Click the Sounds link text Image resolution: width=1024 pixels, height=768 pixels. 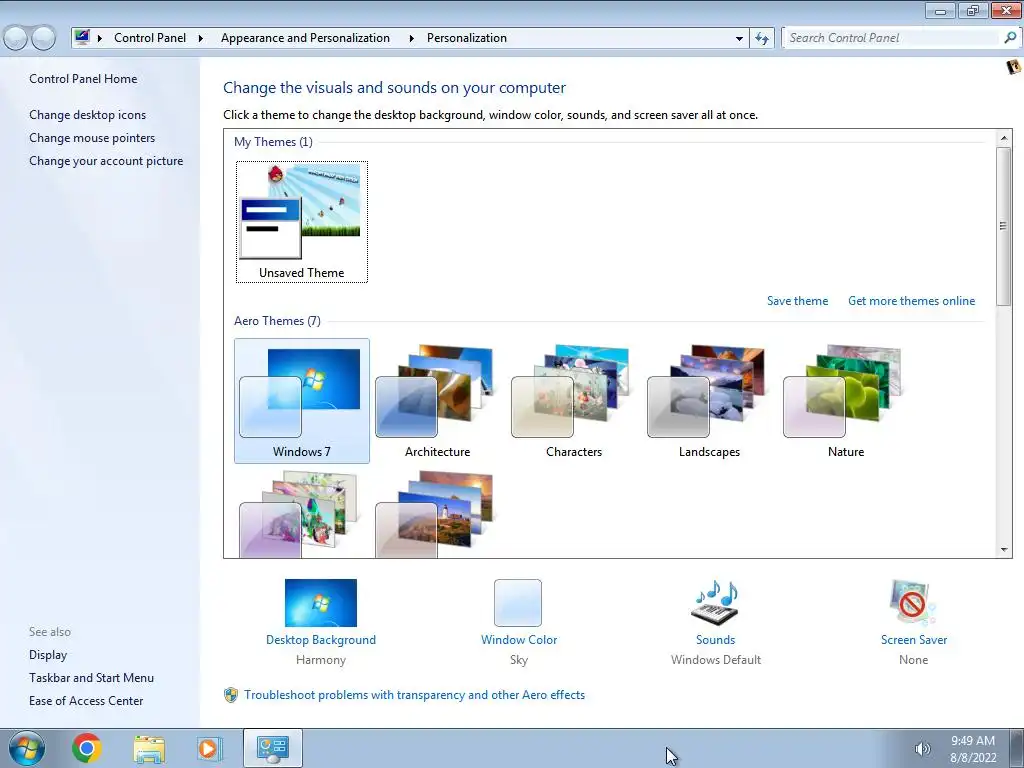click(x=716, y=640)
